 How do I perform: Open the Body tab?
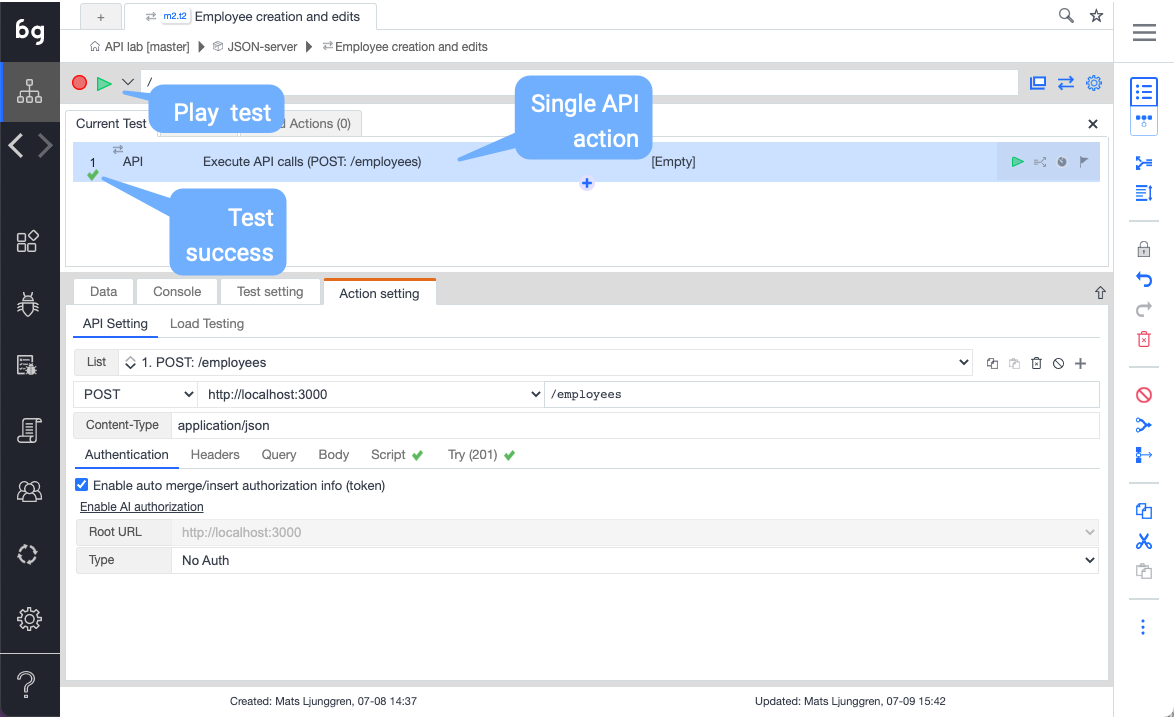pos(333,455)
